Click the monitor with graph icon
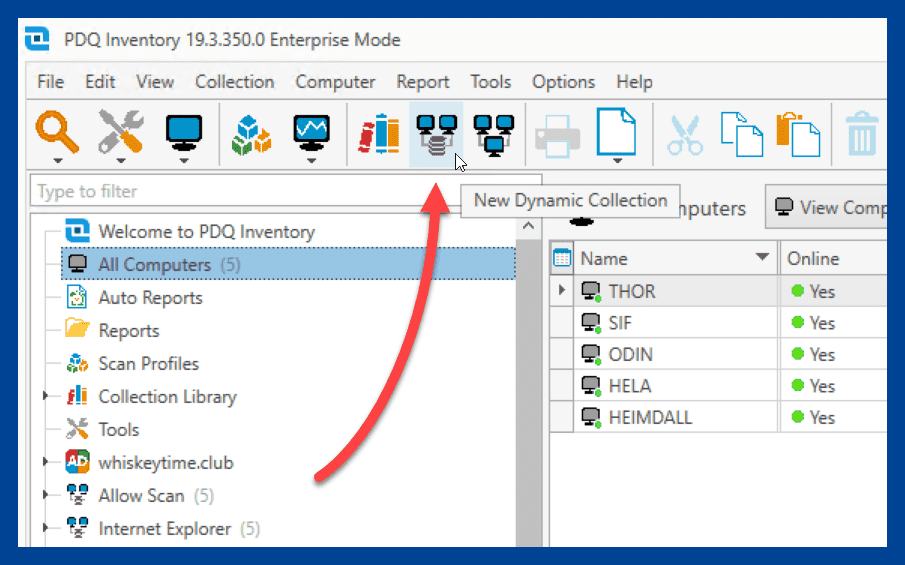Viewport: 905px width, 565px height. click(x=312, y=132)
